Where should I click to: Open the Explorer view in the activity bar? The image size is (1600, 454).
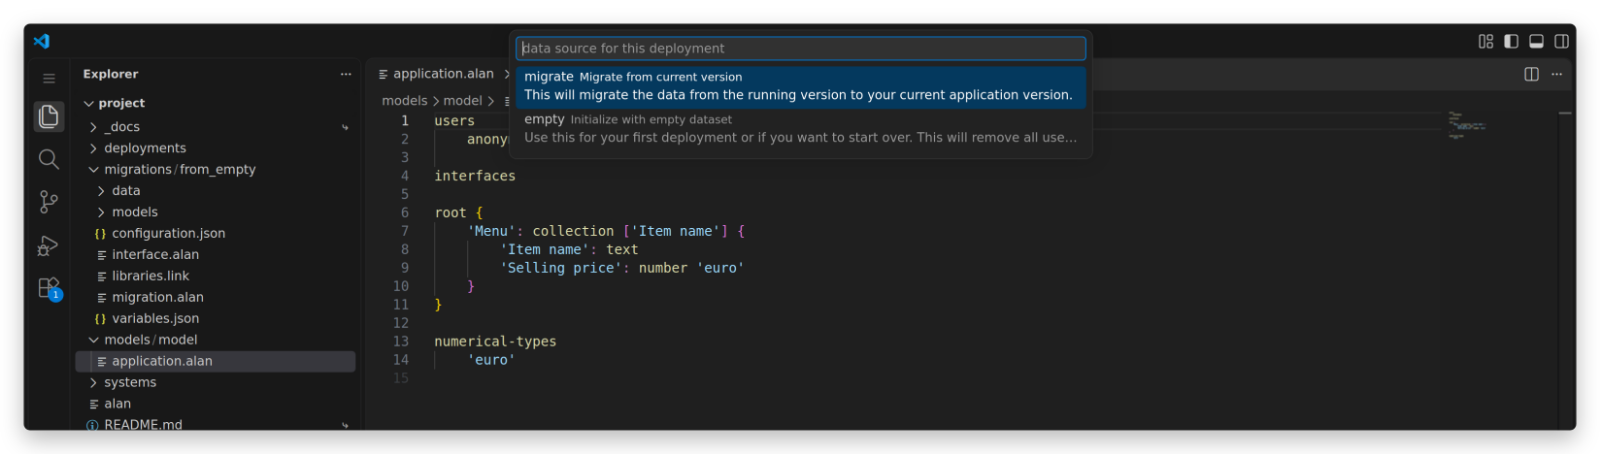[48, 116]
